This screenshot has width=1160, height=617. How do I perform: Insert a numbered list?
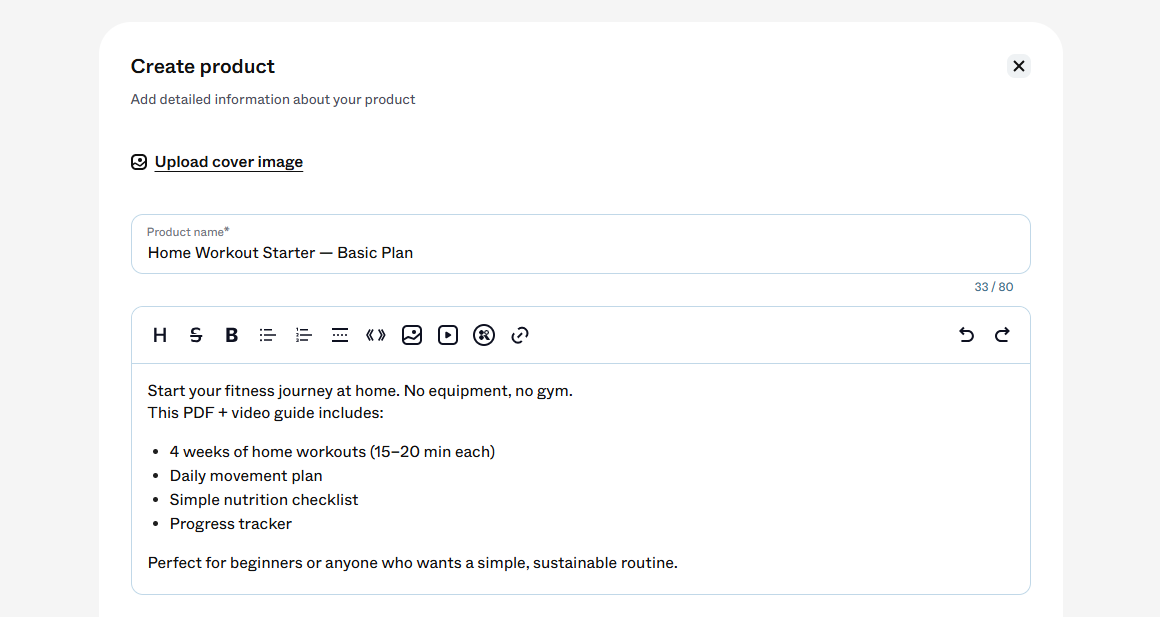coord(304,335)
